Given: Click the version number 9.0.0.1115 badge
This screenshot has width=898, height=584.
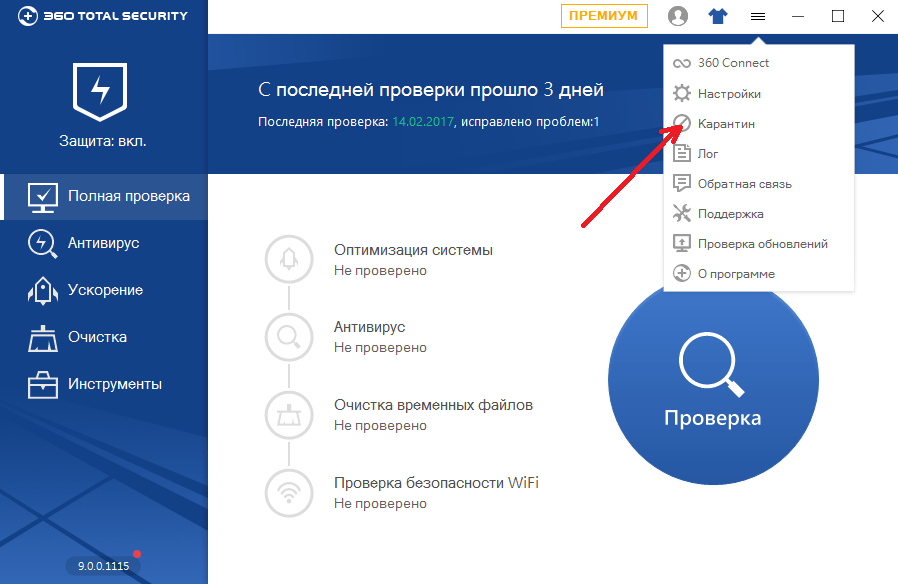Looking at the screenshot, I should [x=104, y=566].
